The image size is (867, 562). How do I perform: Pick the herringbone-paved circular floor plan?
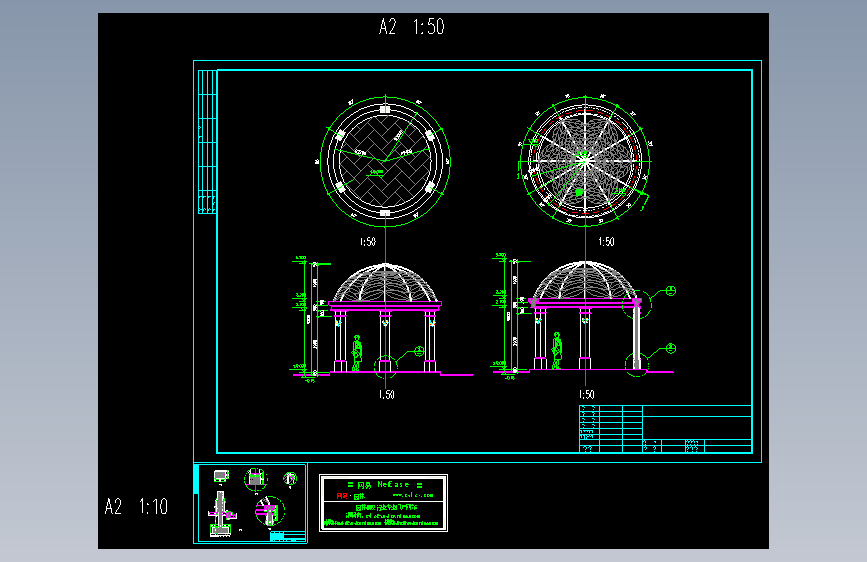point(385,161)
